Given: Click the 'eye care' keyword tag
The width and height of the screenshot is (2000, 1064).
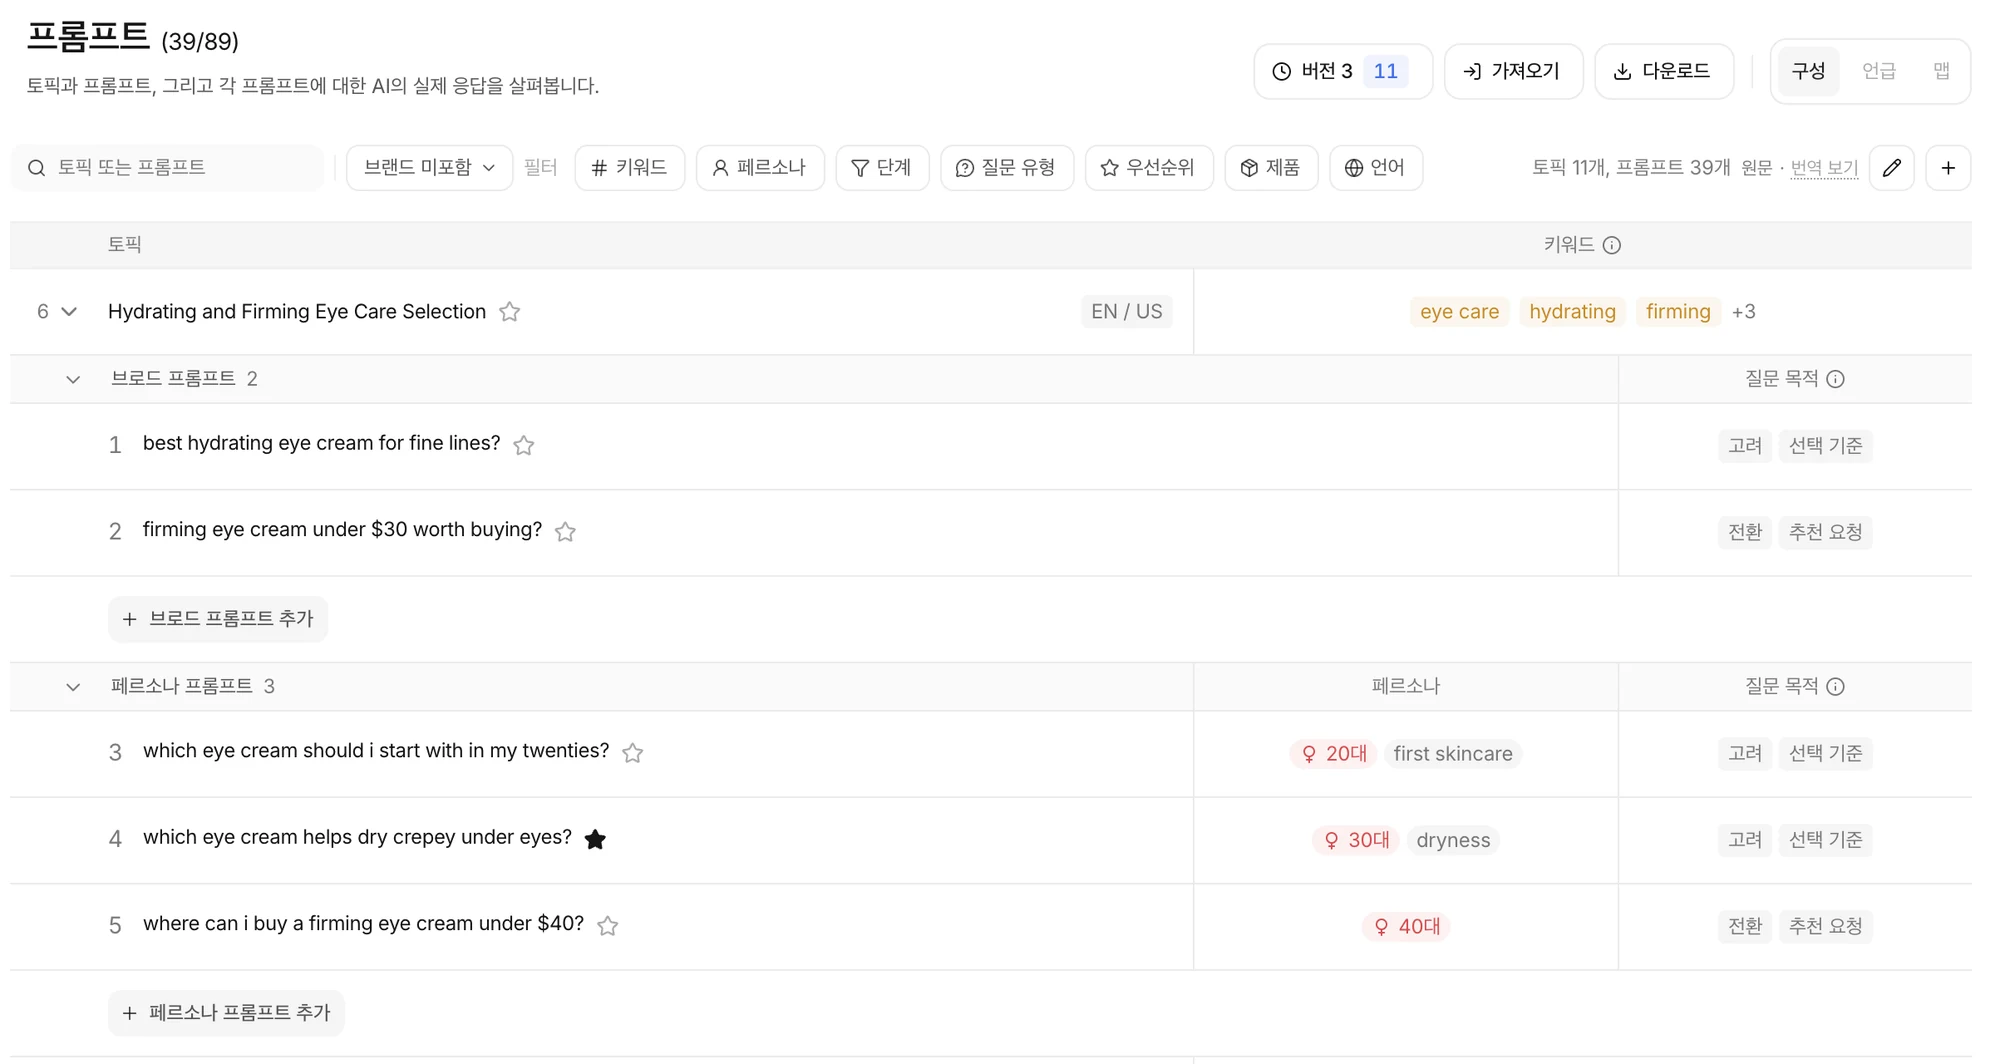Looking at the screenshot, I should 1459,312.
